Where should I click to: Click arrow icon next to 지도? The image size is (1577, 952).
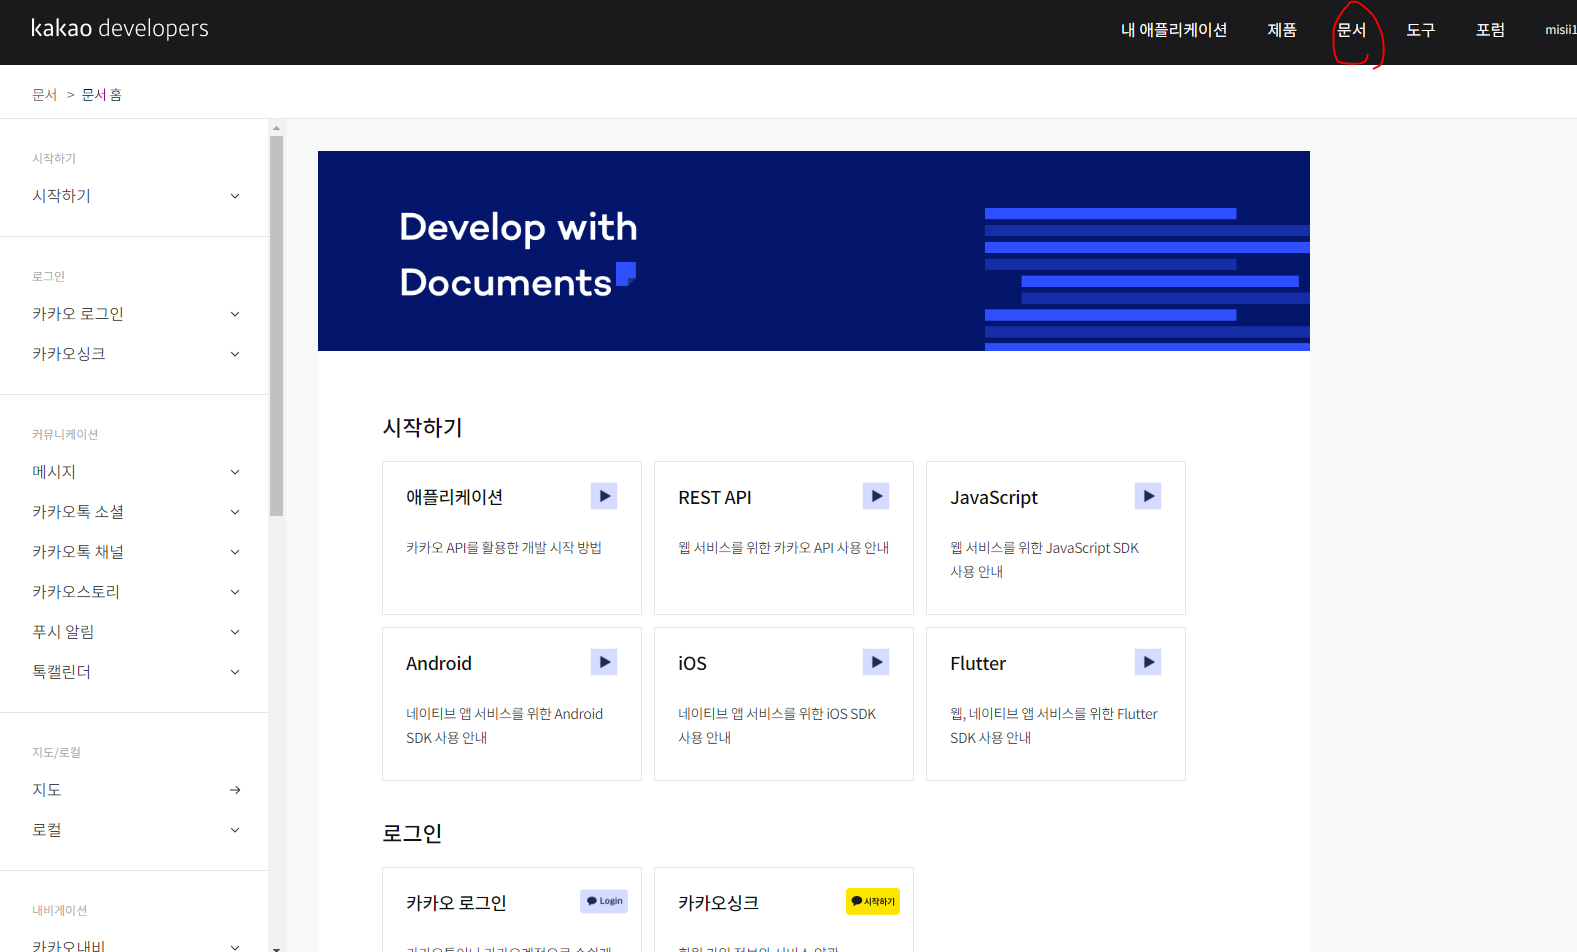pos(235,790)
